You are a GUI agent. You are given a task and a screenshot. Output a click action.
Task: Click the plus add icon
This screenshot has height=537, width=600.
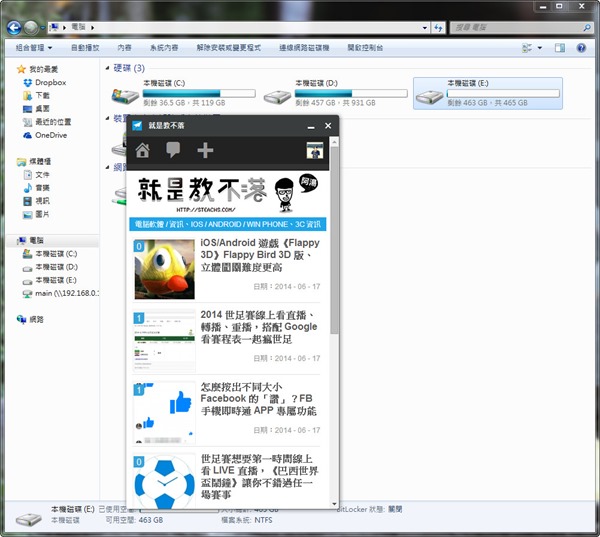click(205, 151)
